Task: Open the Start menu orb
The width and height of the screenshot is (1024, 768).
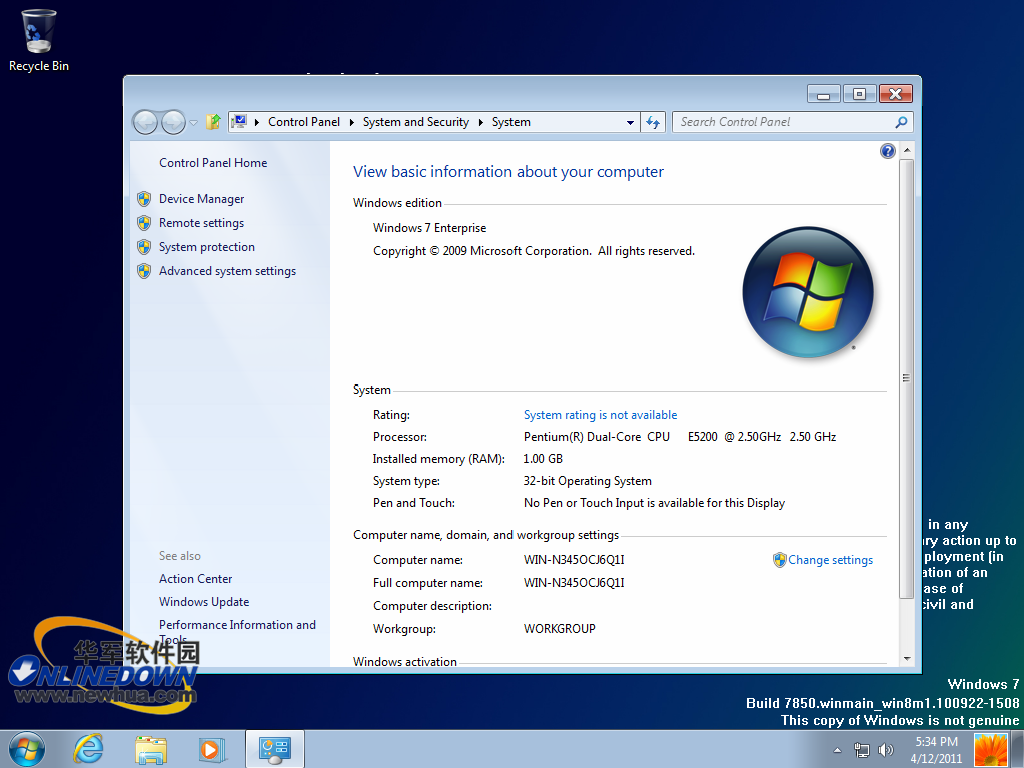Action: (27, 749)
